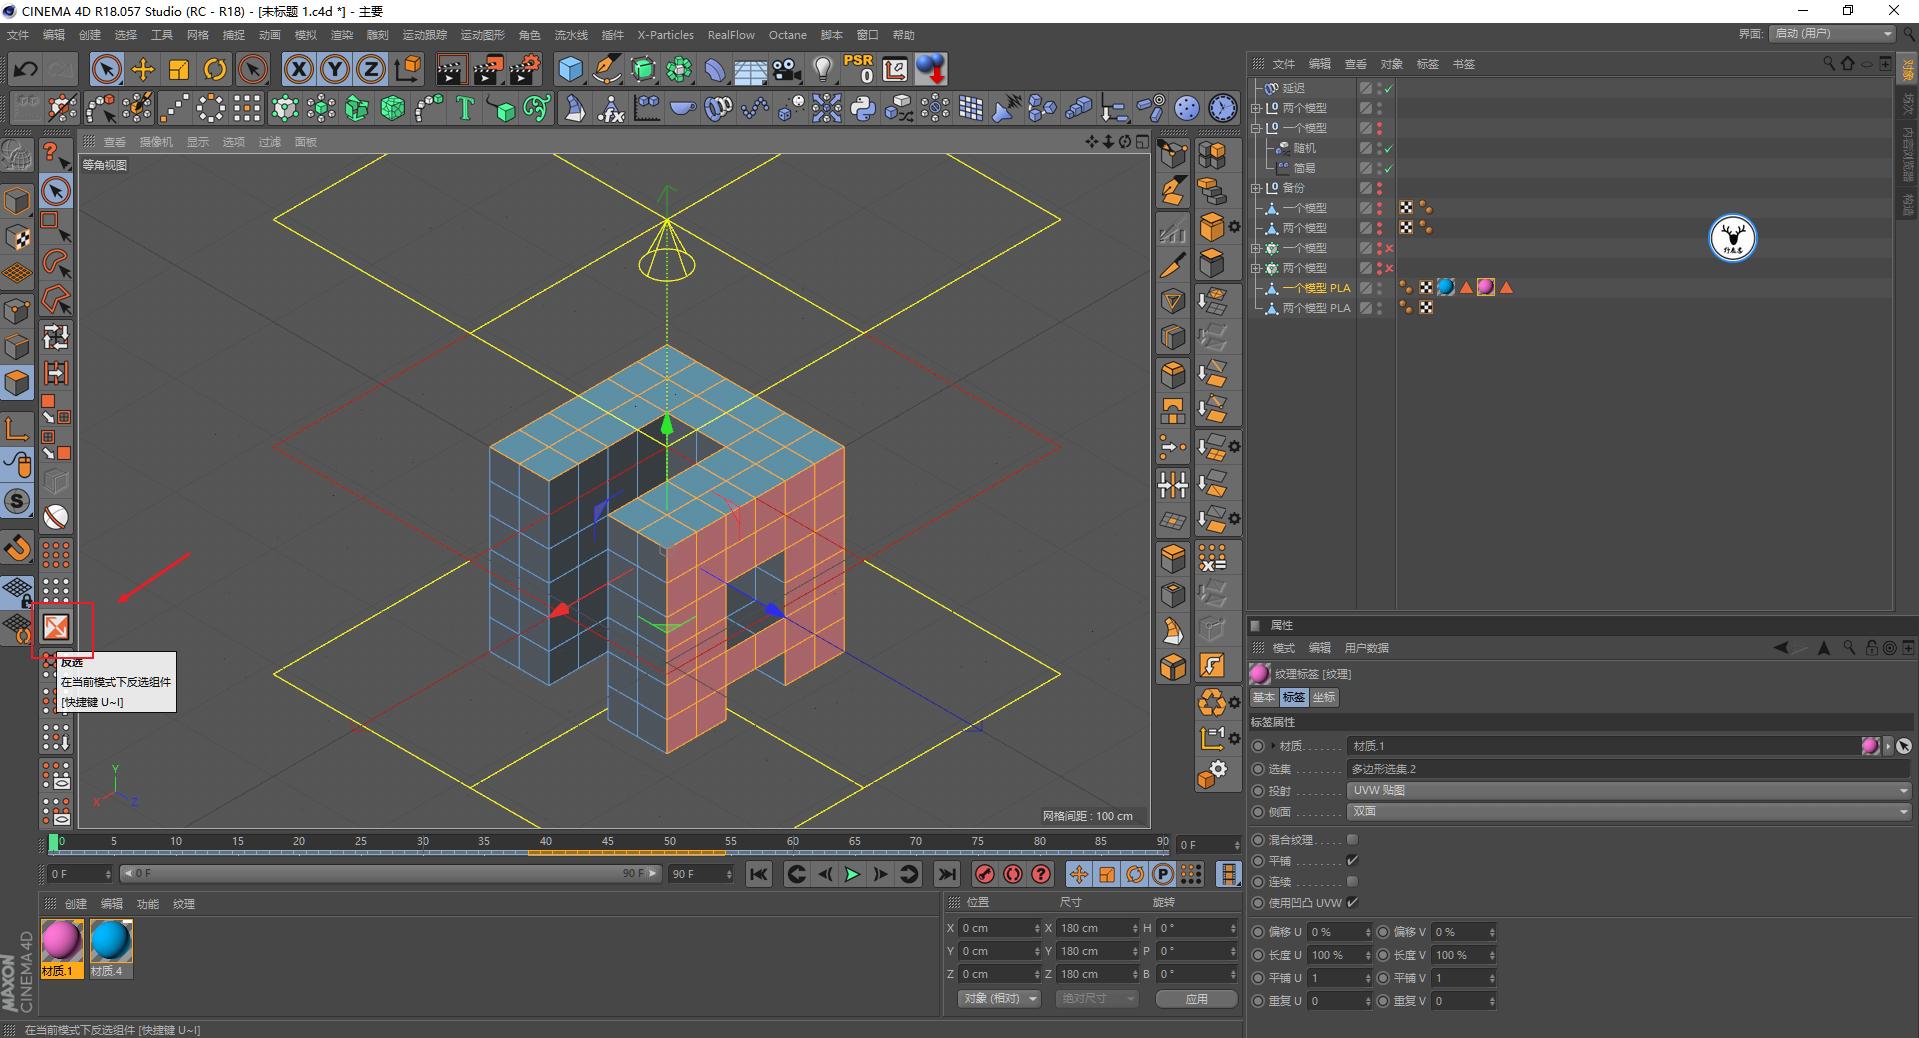
Task: Switch to the 坐标 tab in attributes
Action: 1323,697
